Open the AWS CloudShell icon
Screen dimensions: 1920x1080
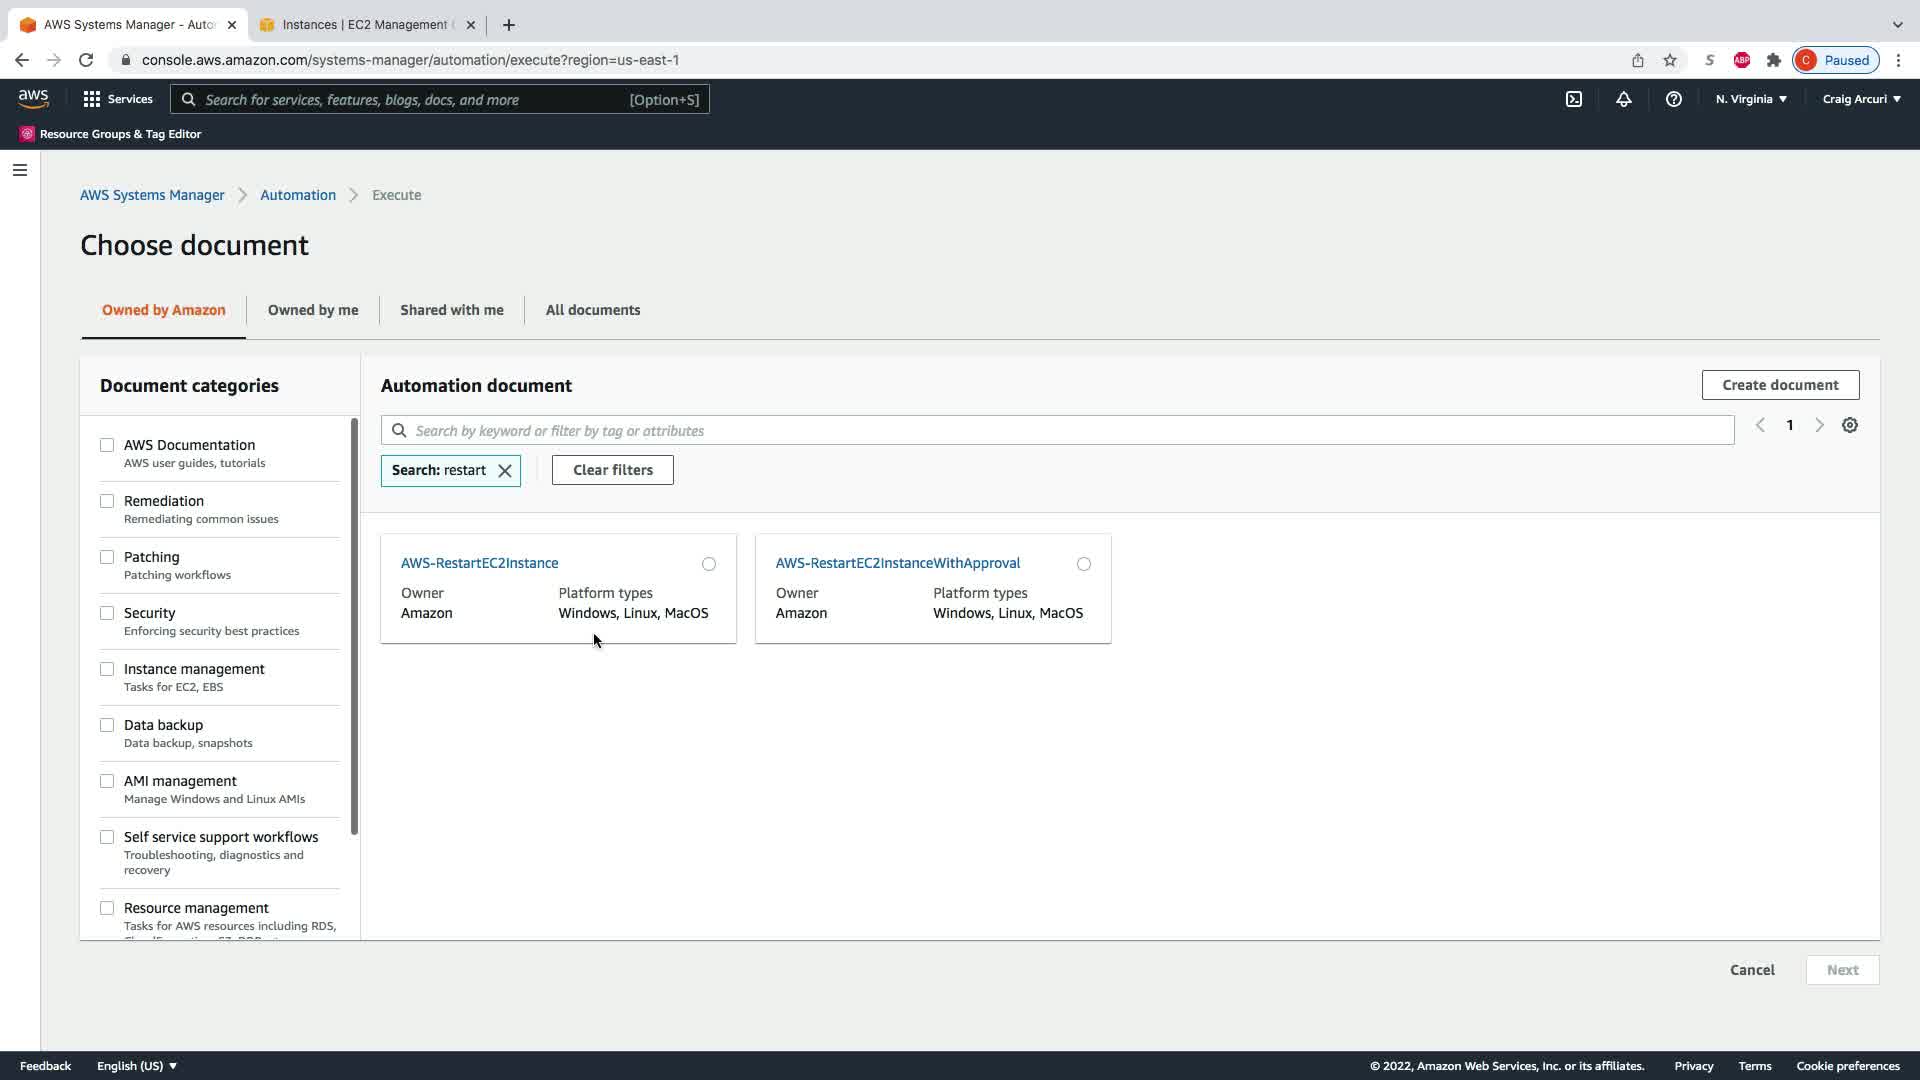(x=1574, y=99)
